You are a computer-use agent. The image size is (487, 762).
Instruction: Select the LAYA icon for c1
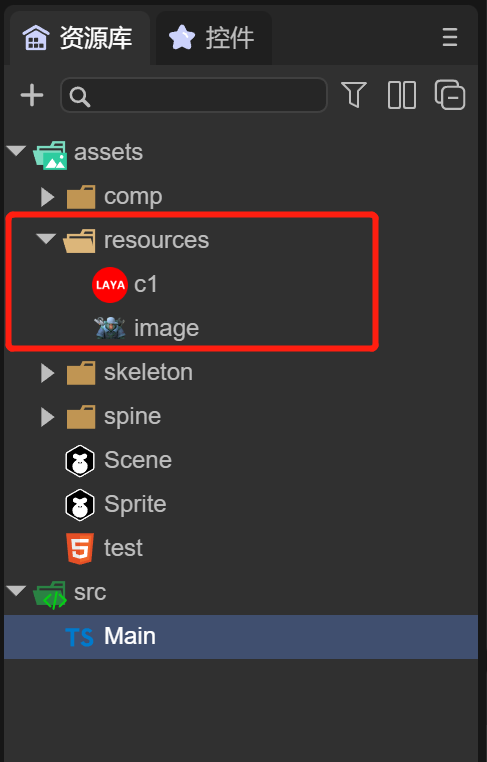coord(110,285)
